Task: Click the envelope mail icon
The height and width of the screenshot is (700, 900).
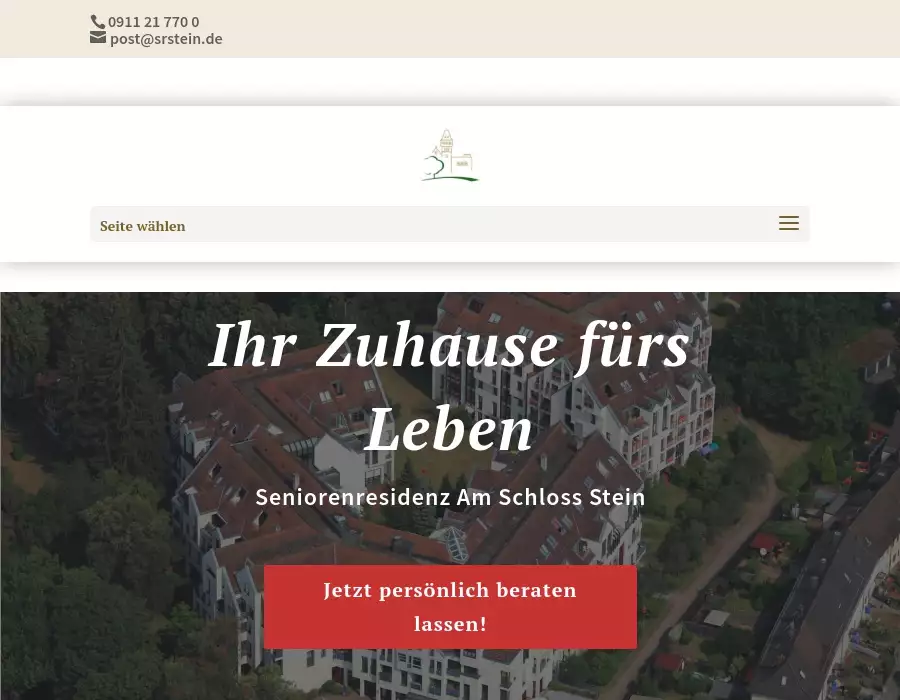Action: click(98, 38)
